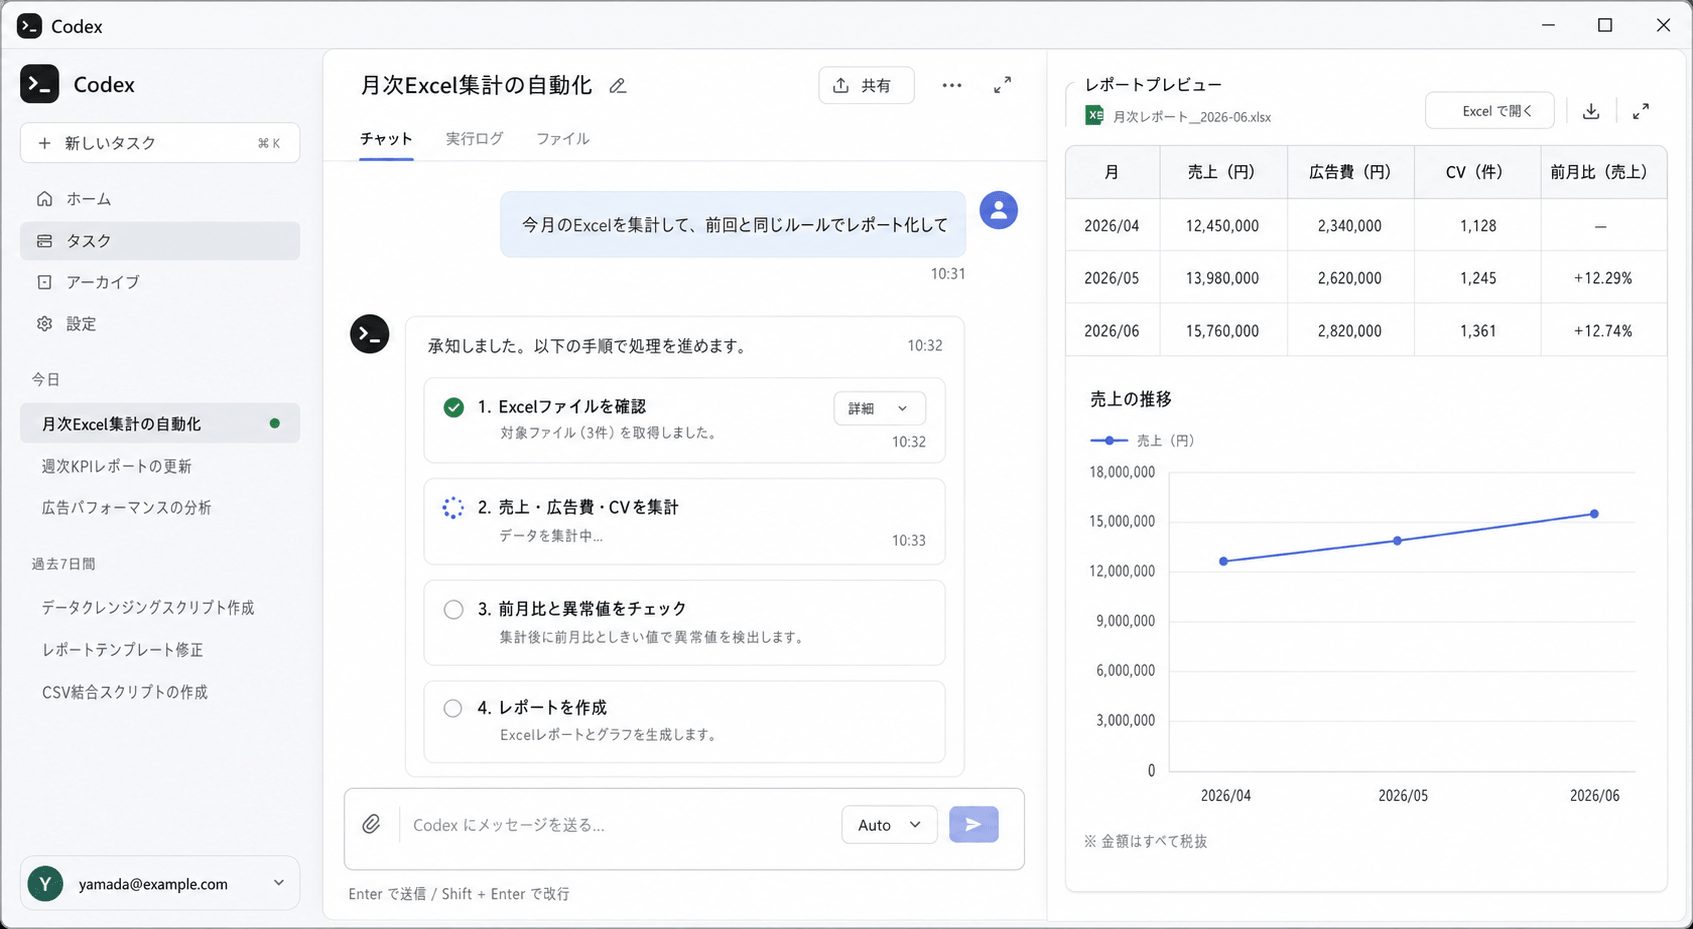Click the 月 column header
This screenshot has height=929, width=1693.
tap(1112, 172)
